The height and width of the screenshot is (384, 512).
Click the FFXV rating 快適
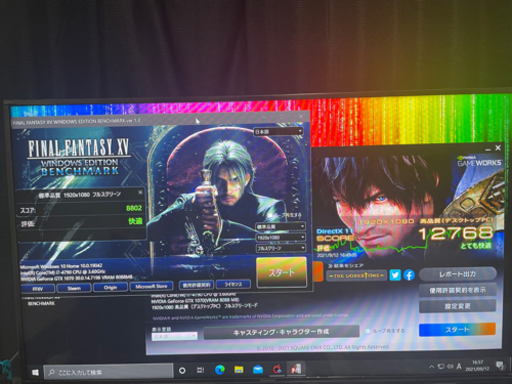click(x=135, y=221)
